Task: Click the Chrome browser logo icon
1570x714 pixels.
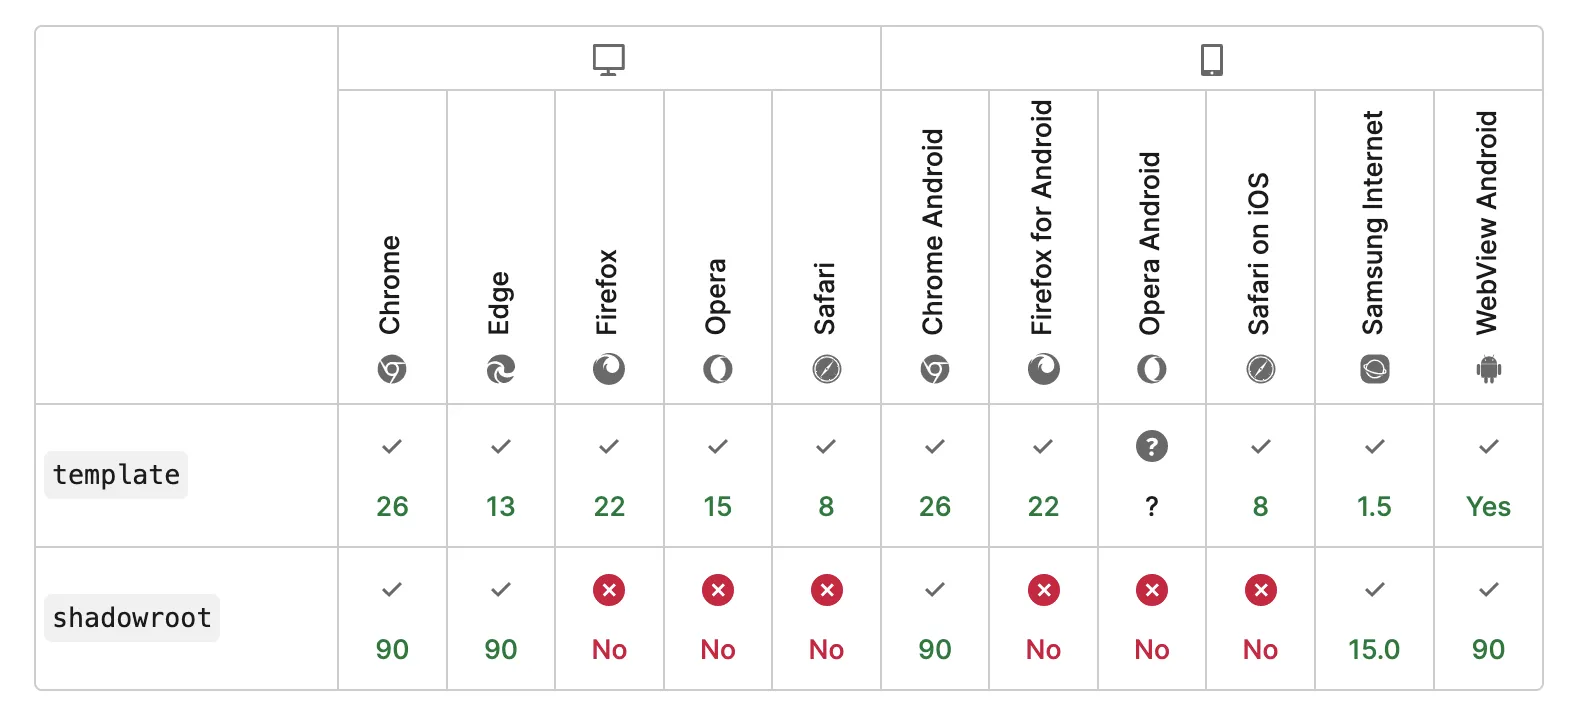Action: [x=392, y=370]
